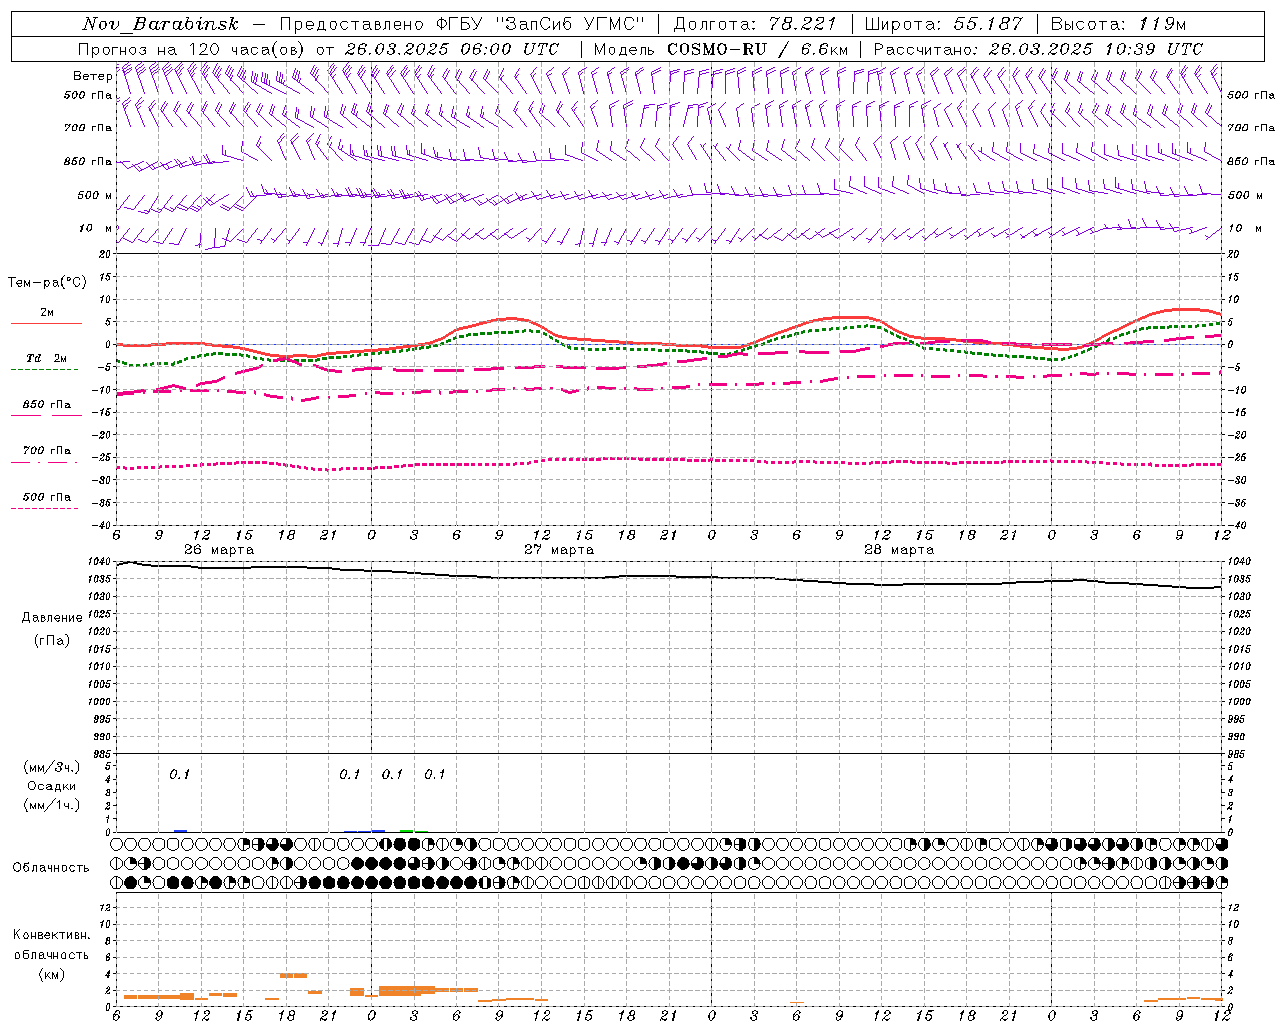Click the Широта: 55.187 header field
This screenshot has width=1280, height=1024.
(x=943, y=24)
